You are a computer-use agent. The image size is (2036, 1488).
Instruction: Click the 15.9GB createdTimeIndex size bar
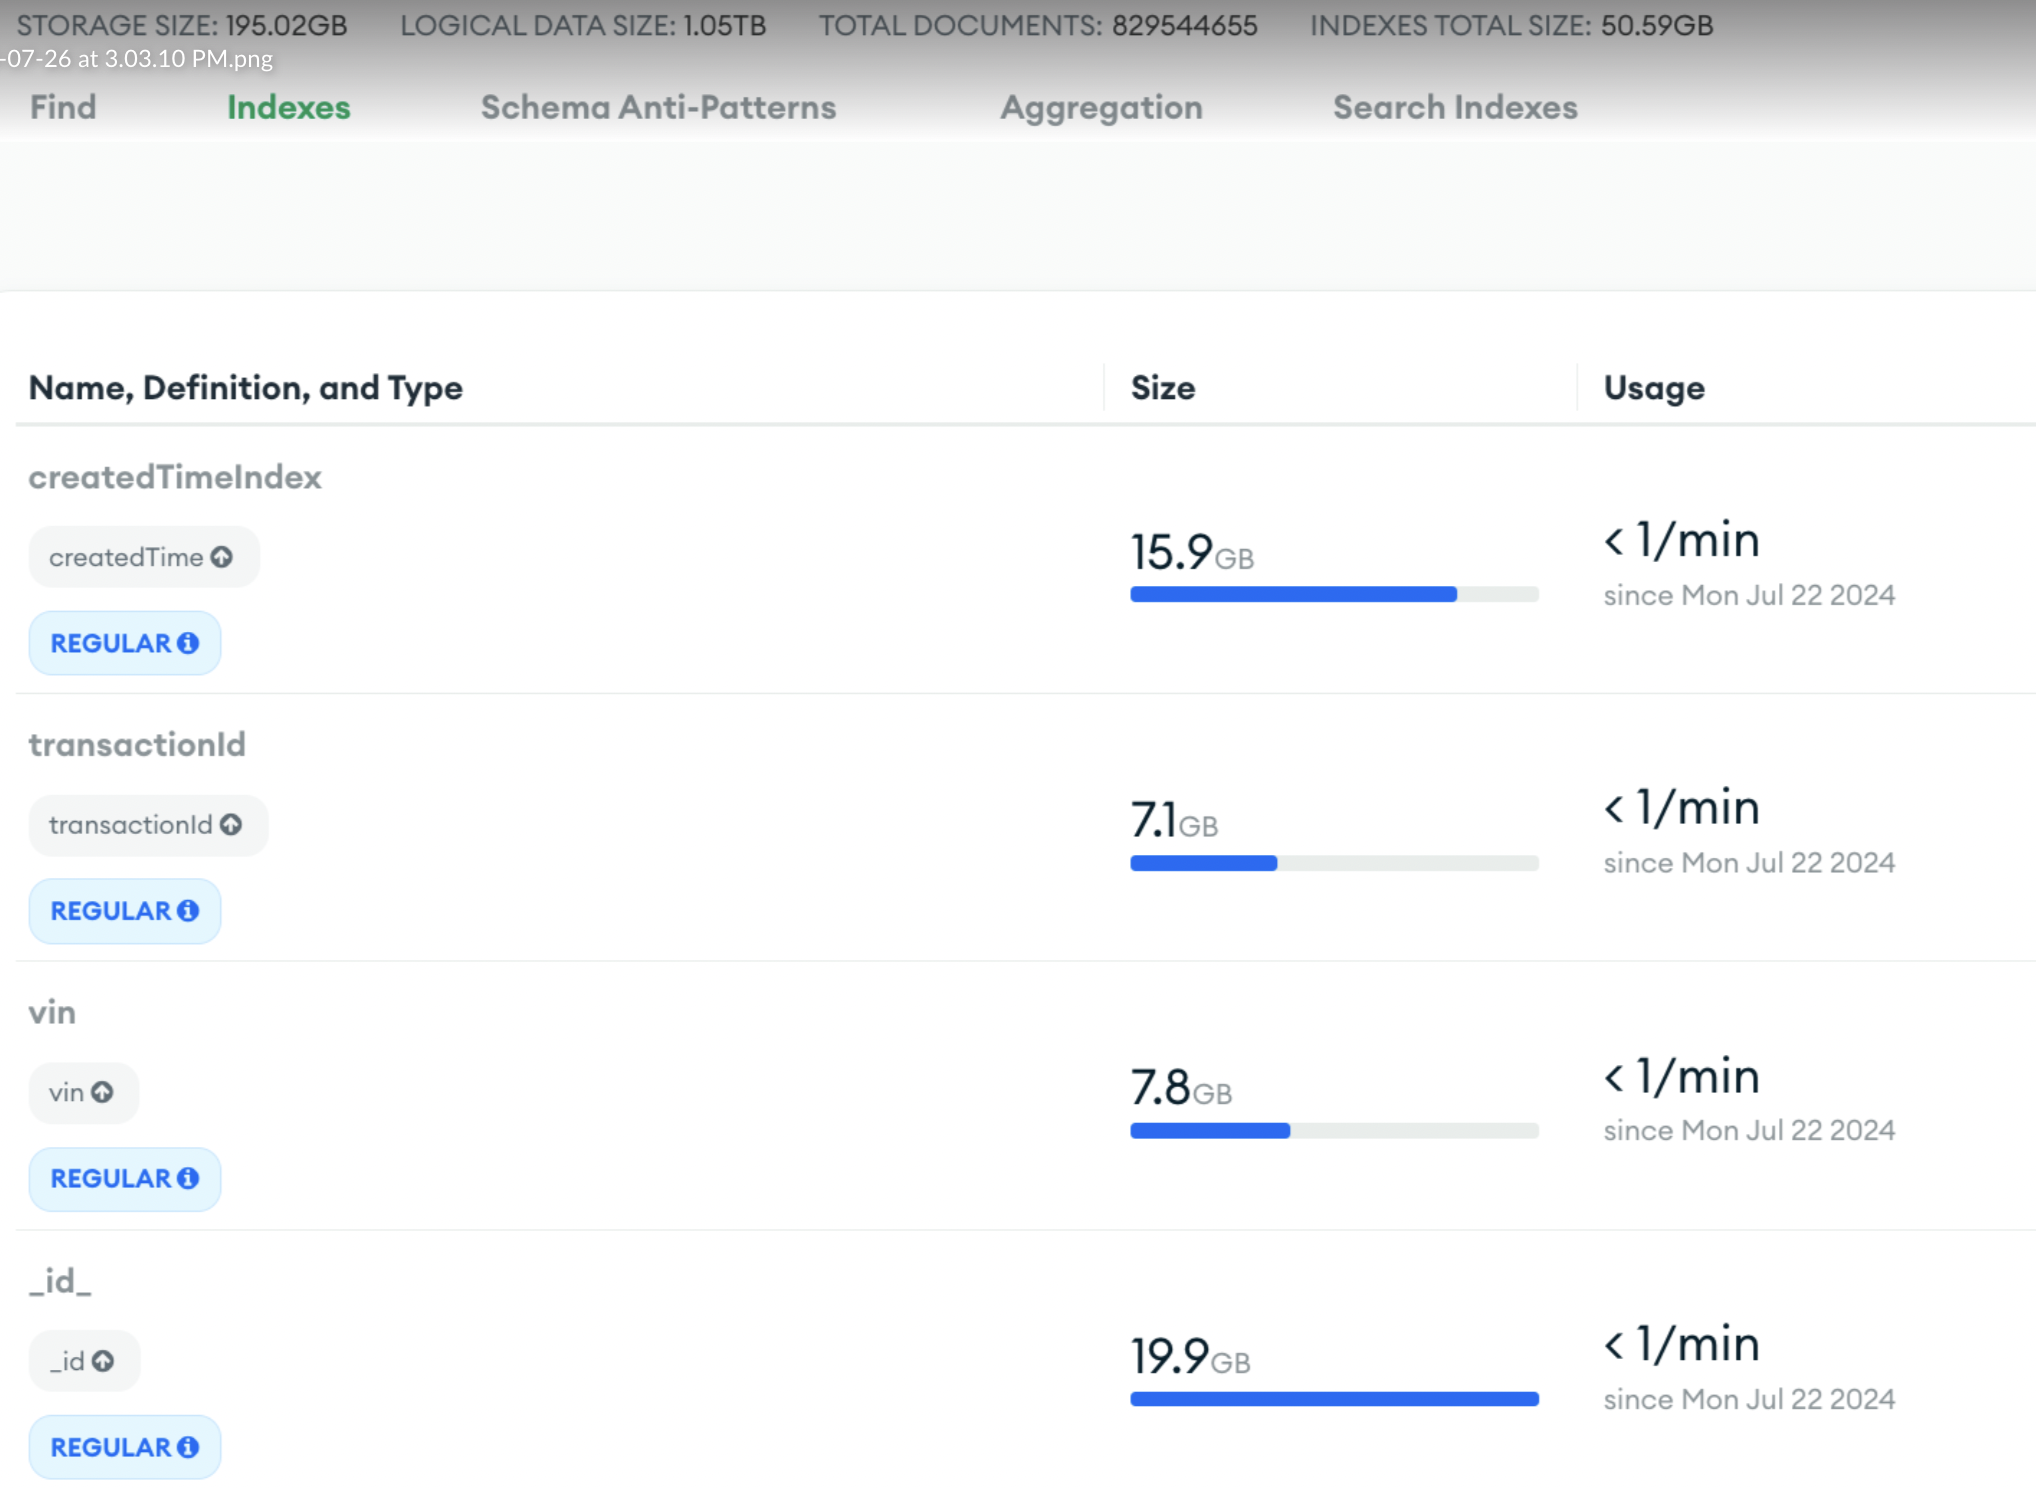click(x=1332, y=594)
